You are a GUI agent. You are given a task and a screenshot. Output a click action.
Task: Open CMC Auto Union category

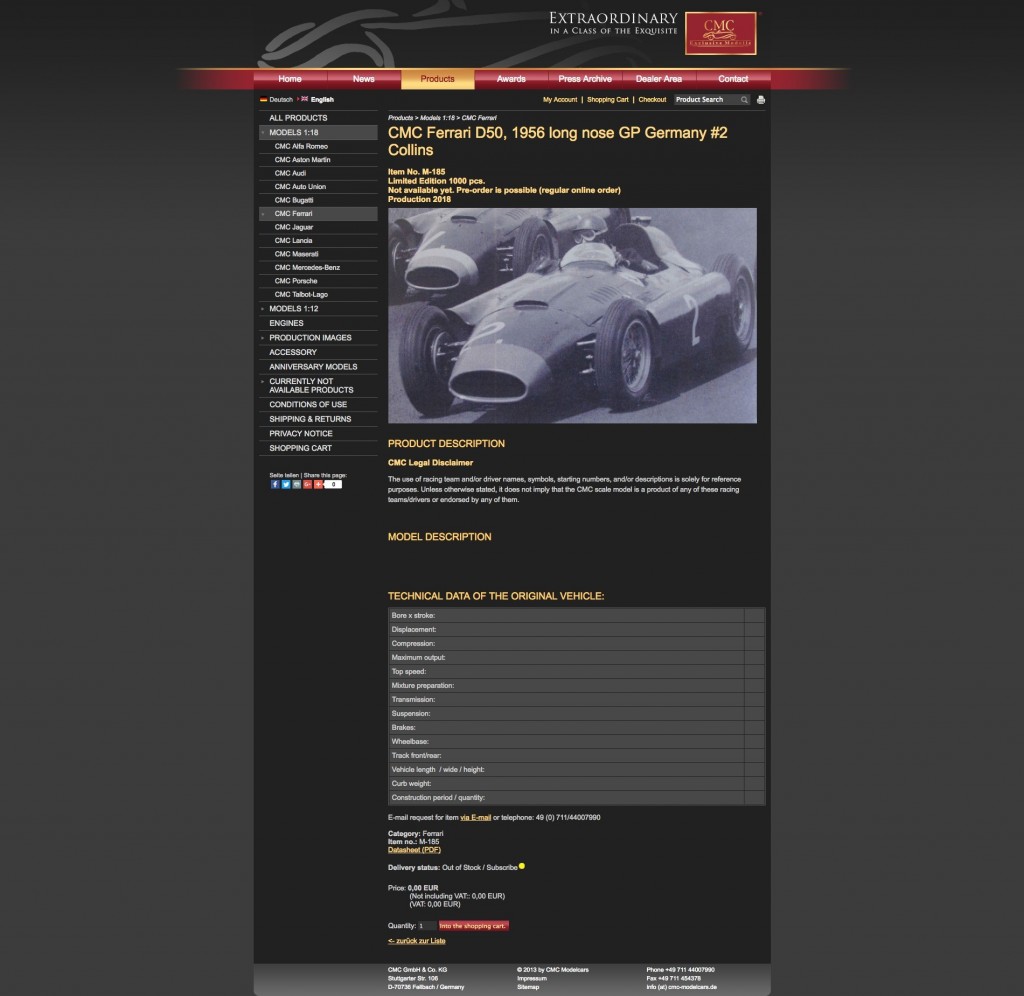click(318, 187)
